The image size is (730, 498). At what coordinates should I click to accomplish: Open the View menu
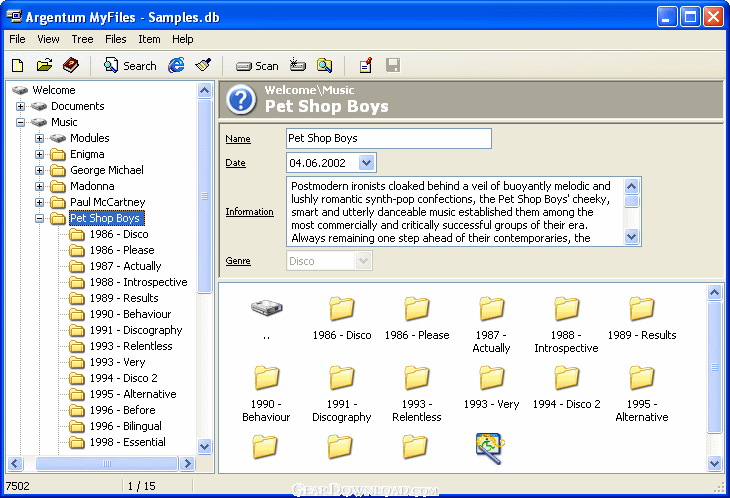point(48,39)
